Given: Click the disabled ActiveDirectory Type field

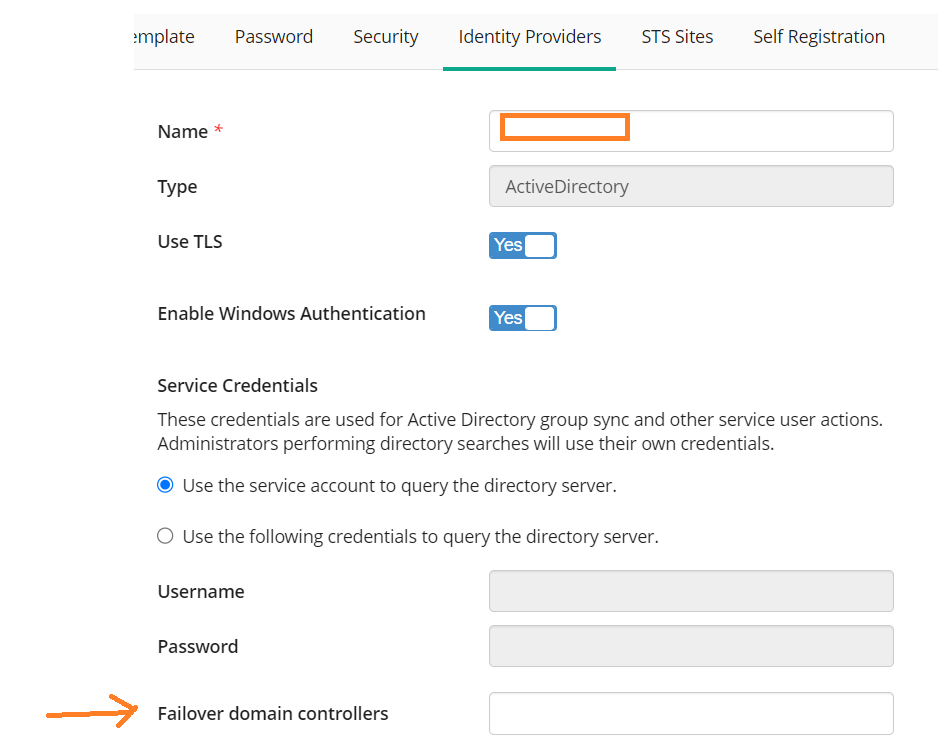Looking at the screenshot, I should pyautogui.click(x=691, y=186).
